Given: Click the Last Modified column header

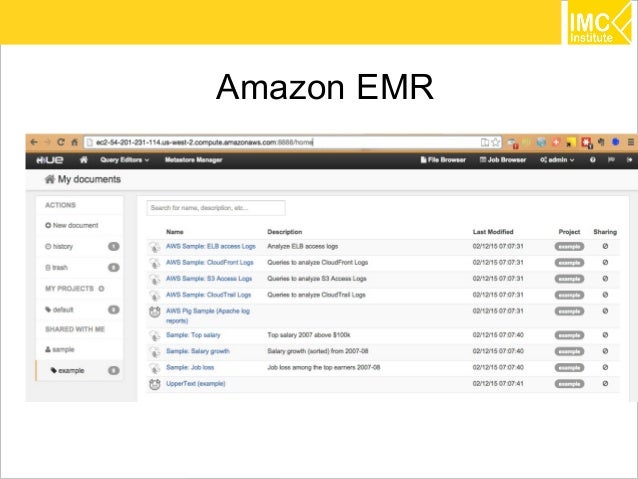Looking at the screenshot, I should 493,232.
